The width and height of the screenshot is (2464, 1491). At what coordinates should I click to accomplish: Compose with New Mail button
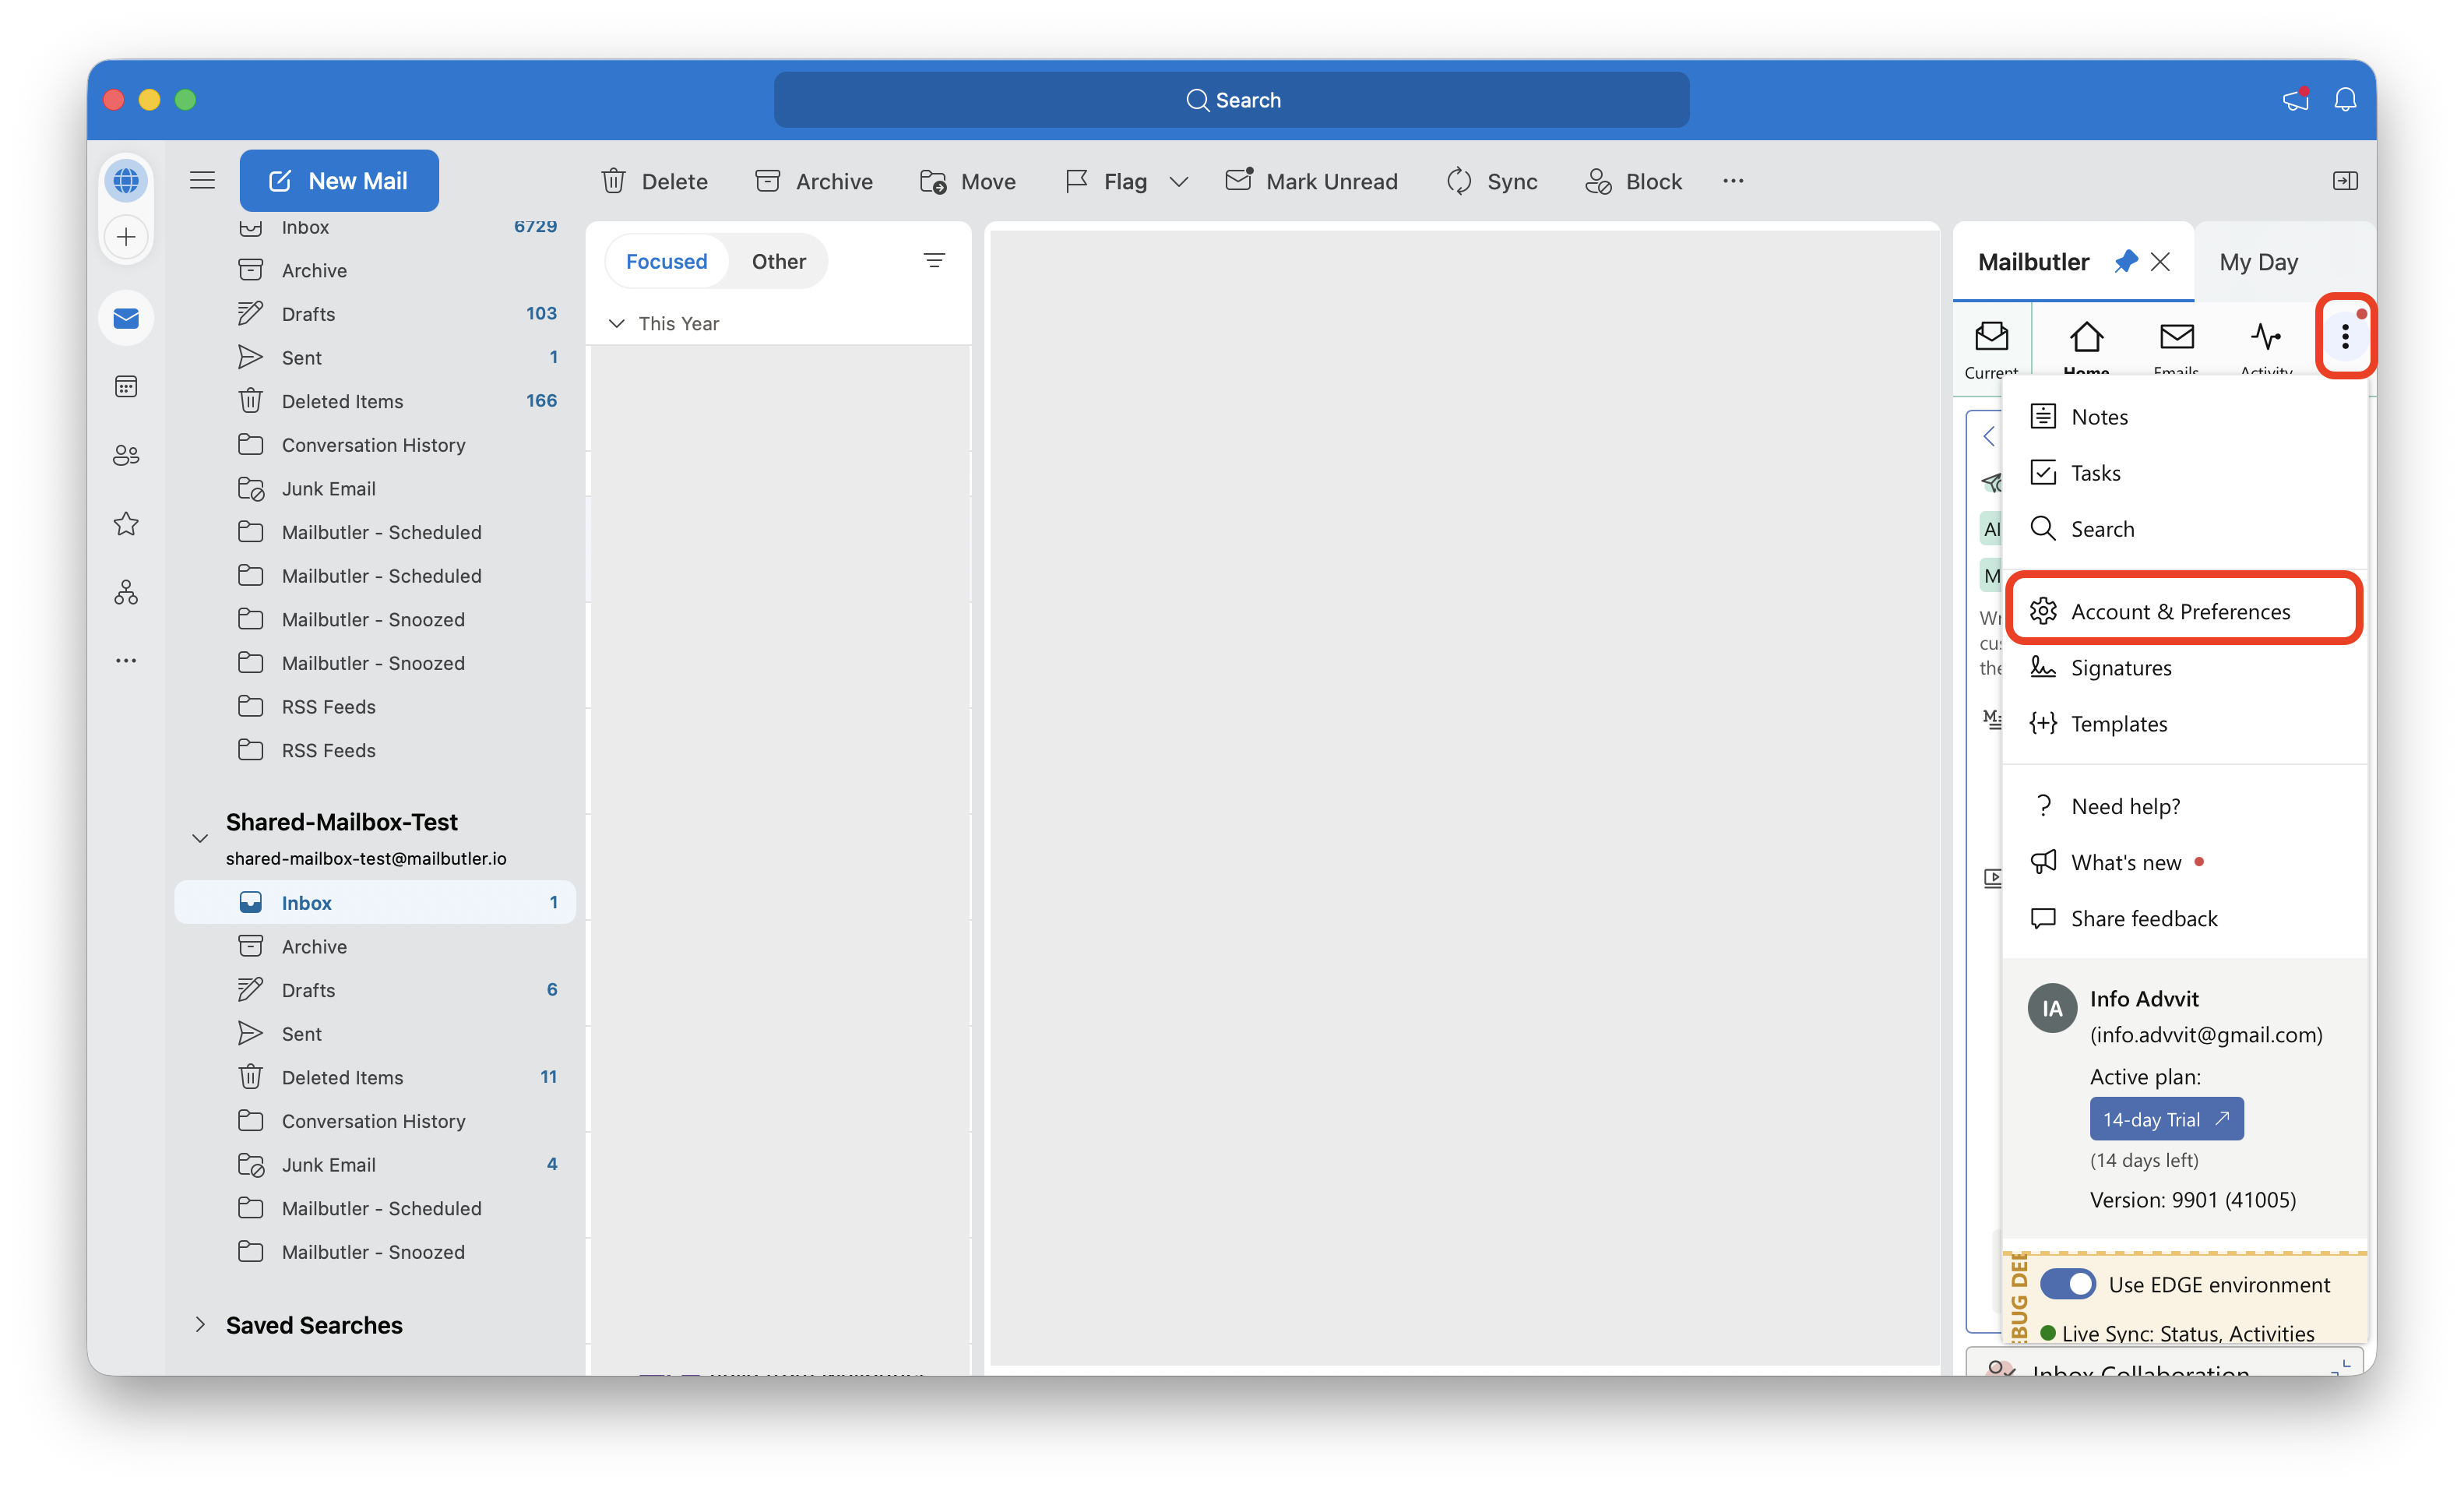tap(339, 181)
